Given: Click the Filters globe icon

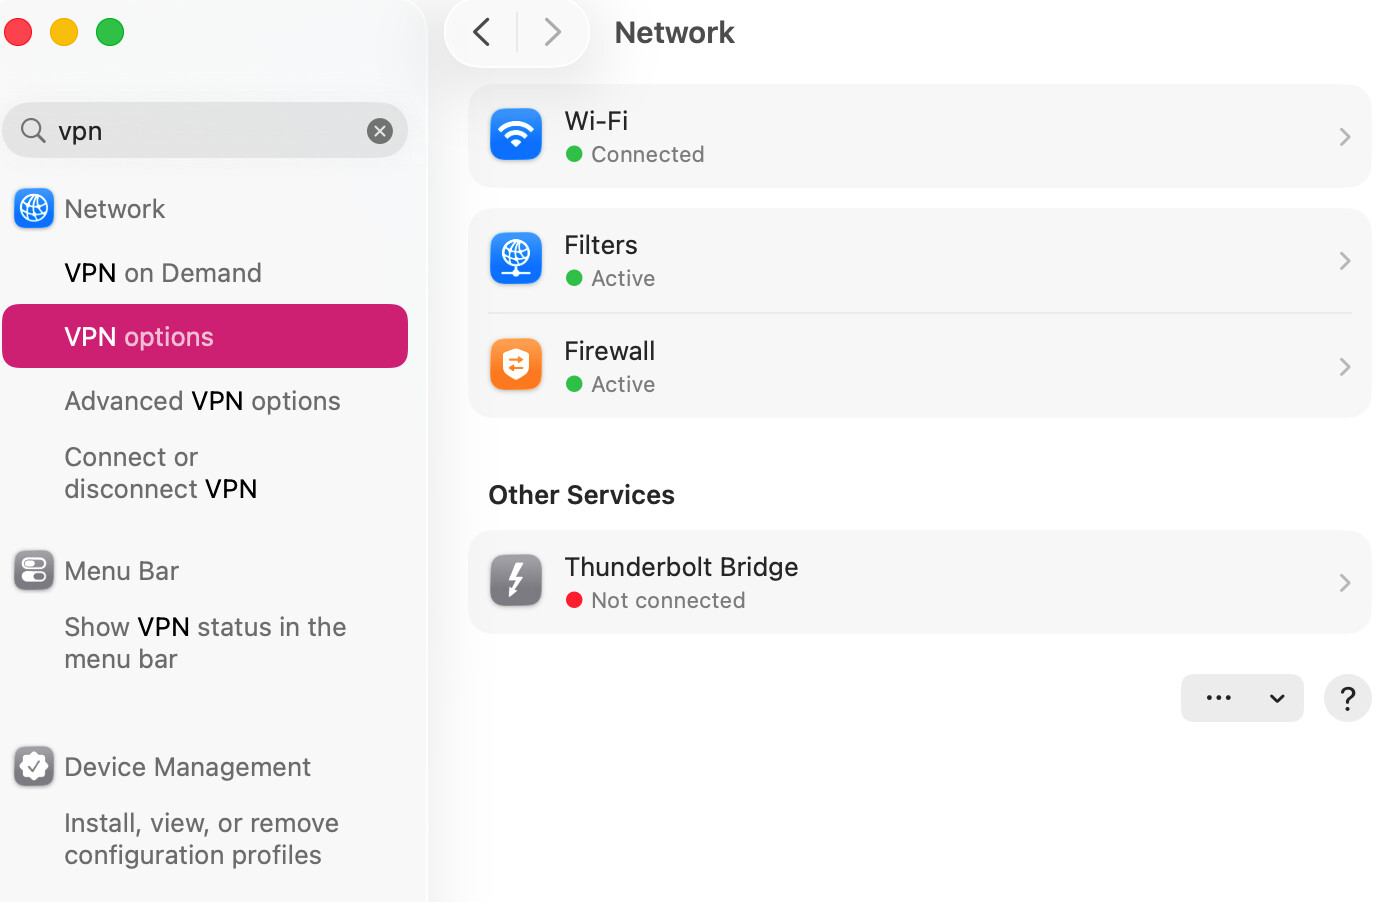Looking at the screenshot, I should [x=516, y=259].
